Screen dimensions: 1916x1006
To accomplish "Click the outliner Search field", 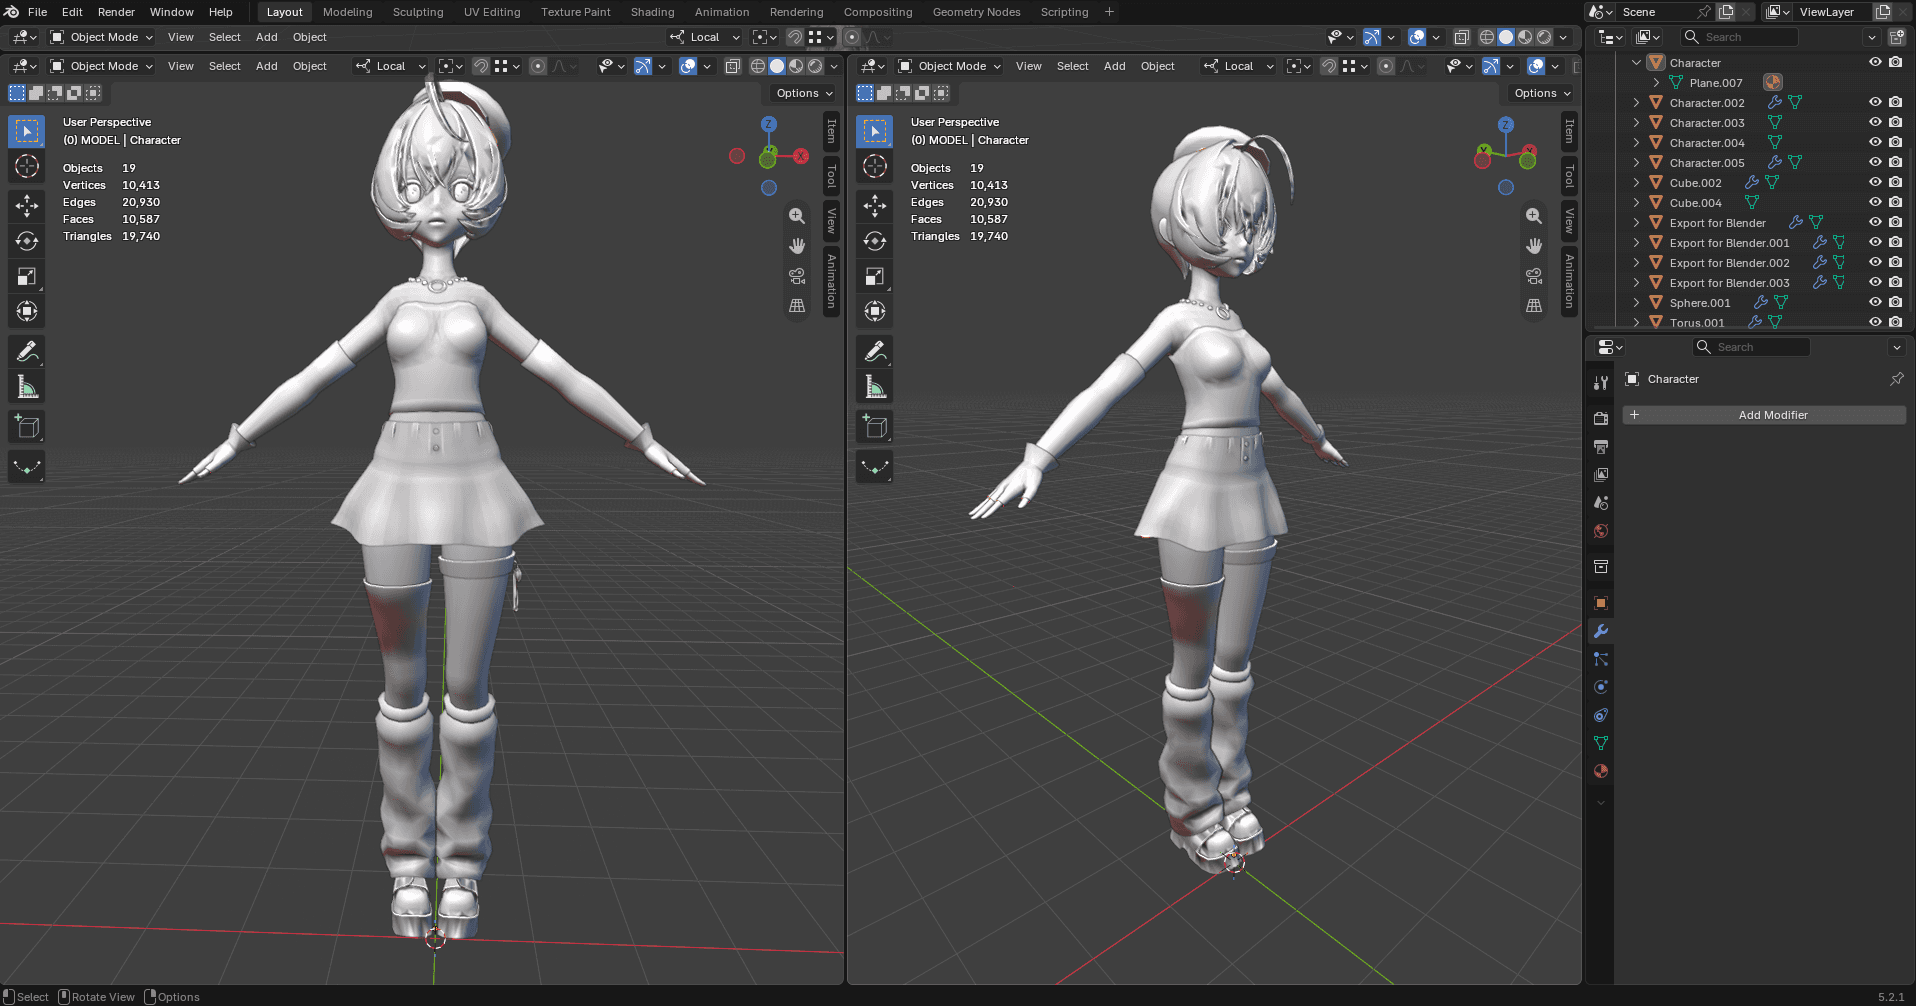I will [1740, 37].
